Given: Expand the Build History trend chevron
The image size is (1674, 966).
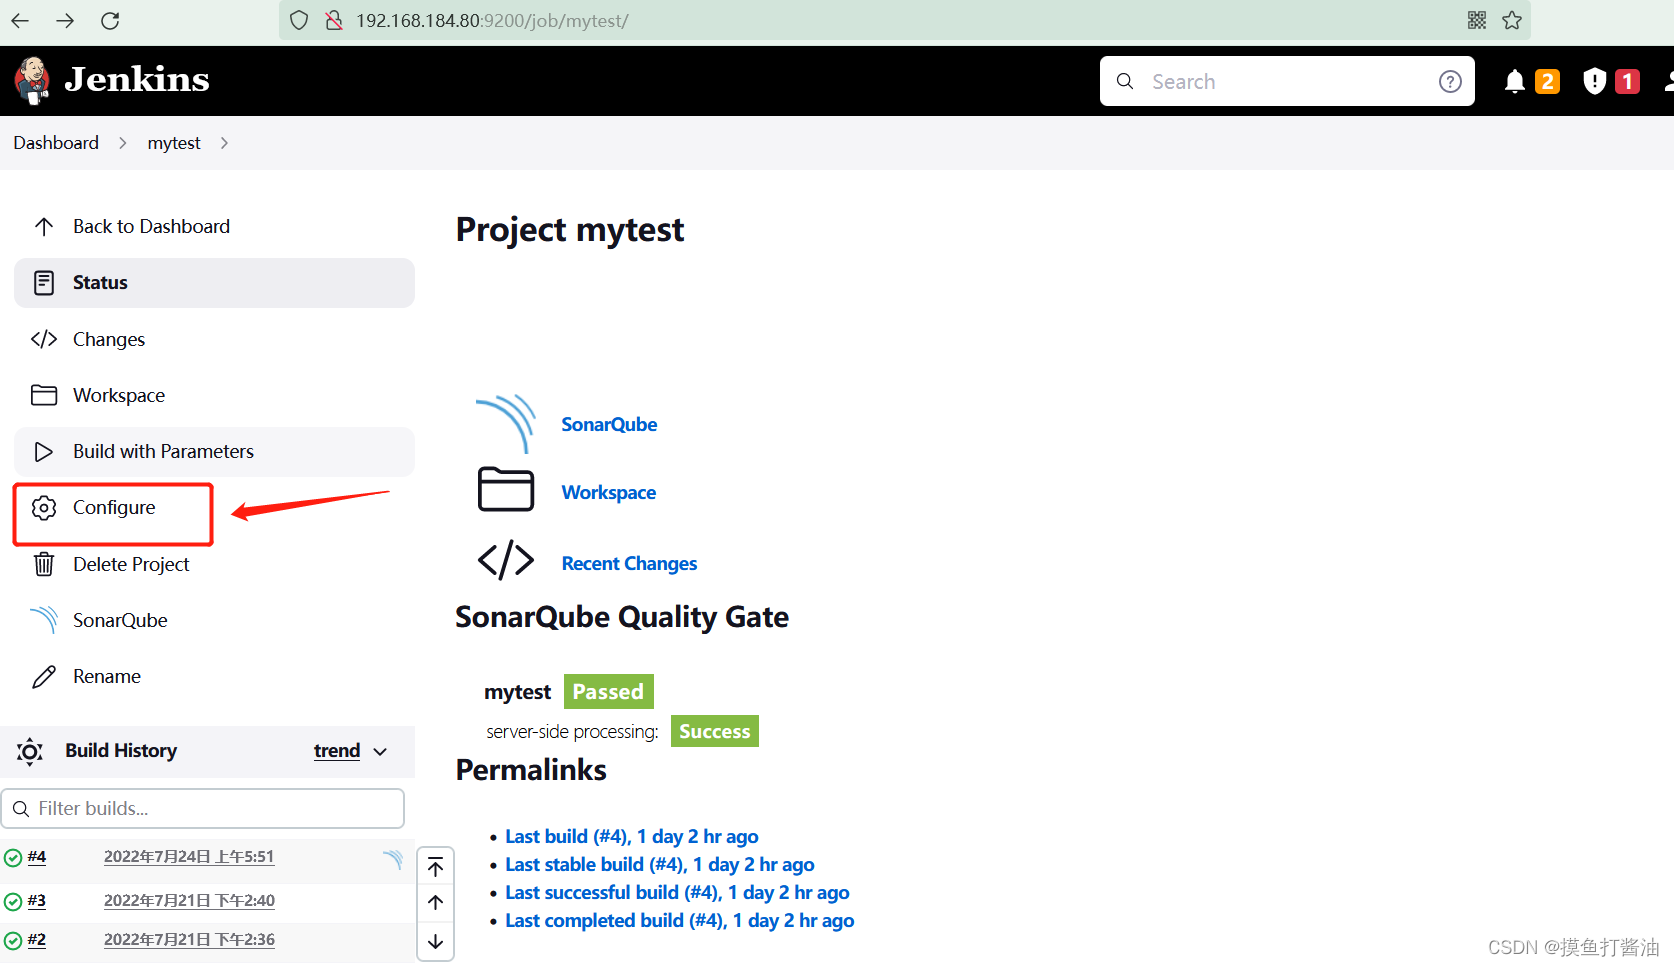Looking at the screenshot, I should pyautogui.click(x=380, y=752).
